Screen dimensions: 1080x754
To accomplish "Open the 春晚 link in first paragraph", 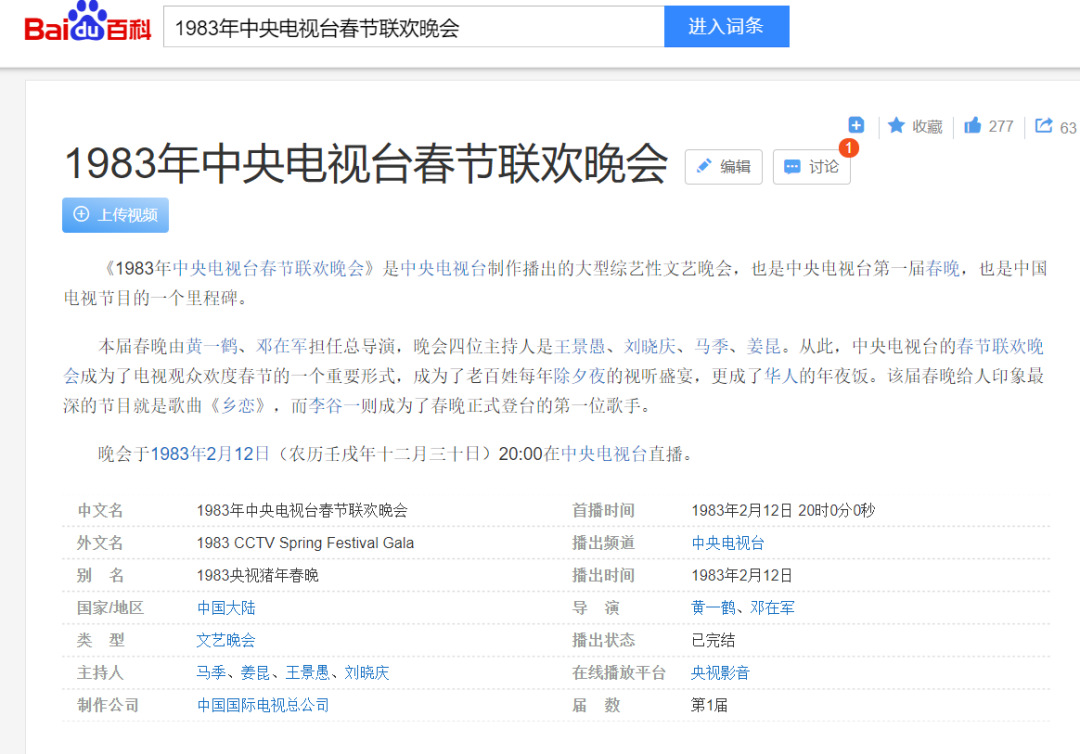I will point(943,269).
